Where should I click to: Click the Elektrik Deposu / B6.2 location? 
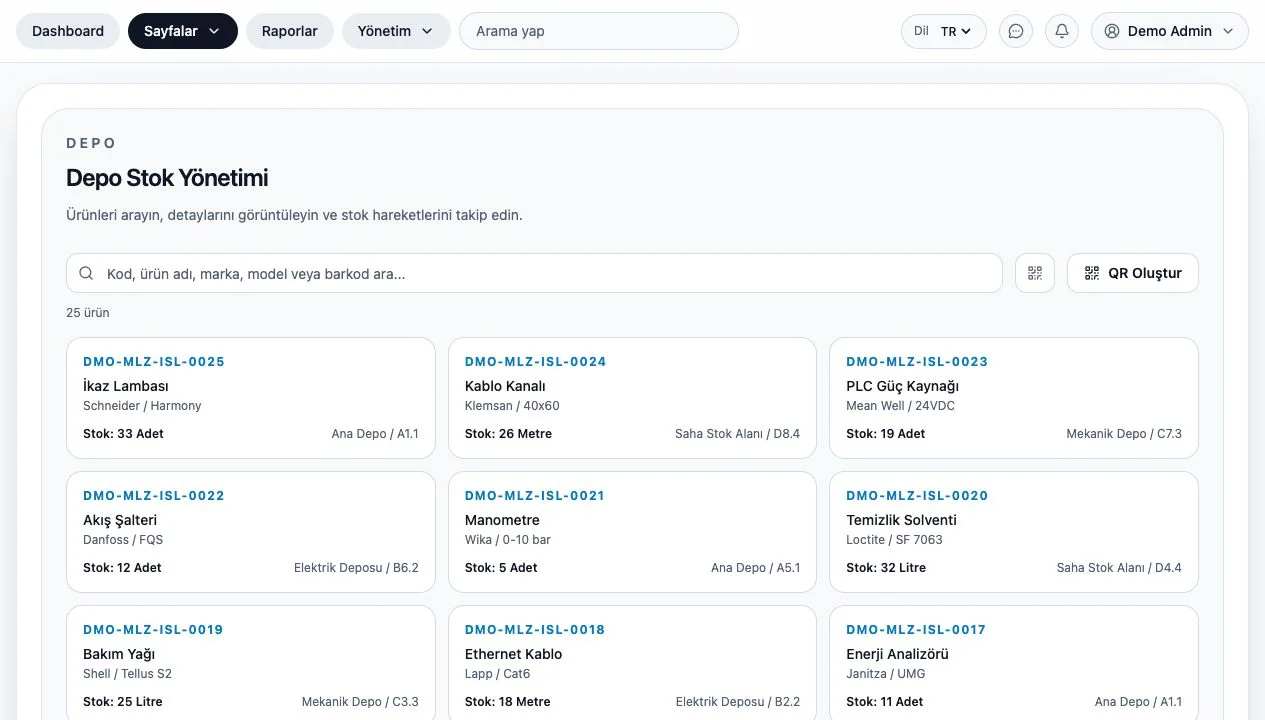click(x=356, y=568)
